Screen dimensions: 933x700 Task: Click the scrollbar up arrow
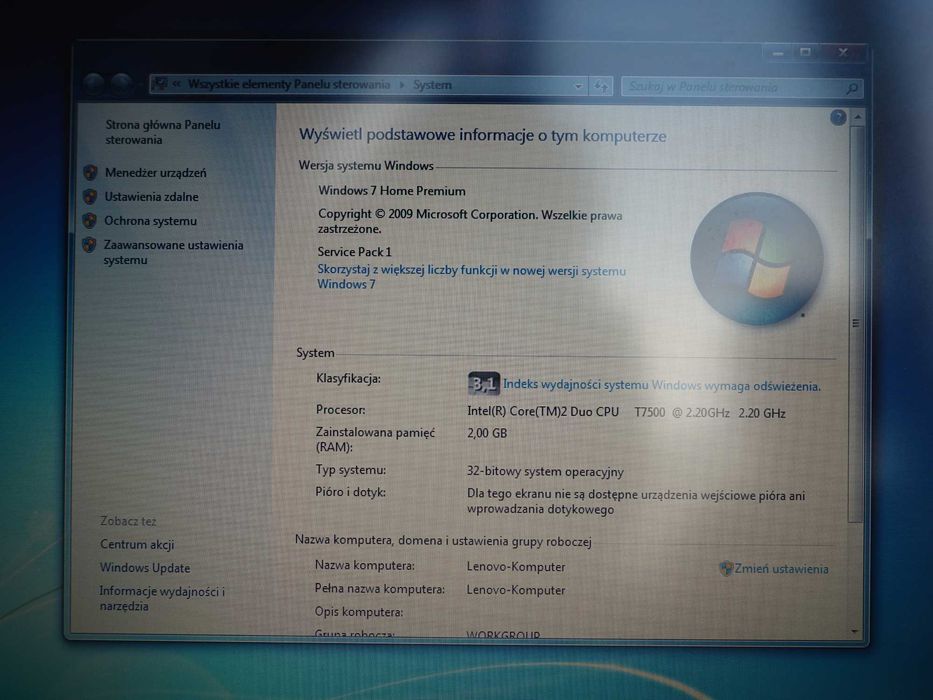tap(857, 117)
